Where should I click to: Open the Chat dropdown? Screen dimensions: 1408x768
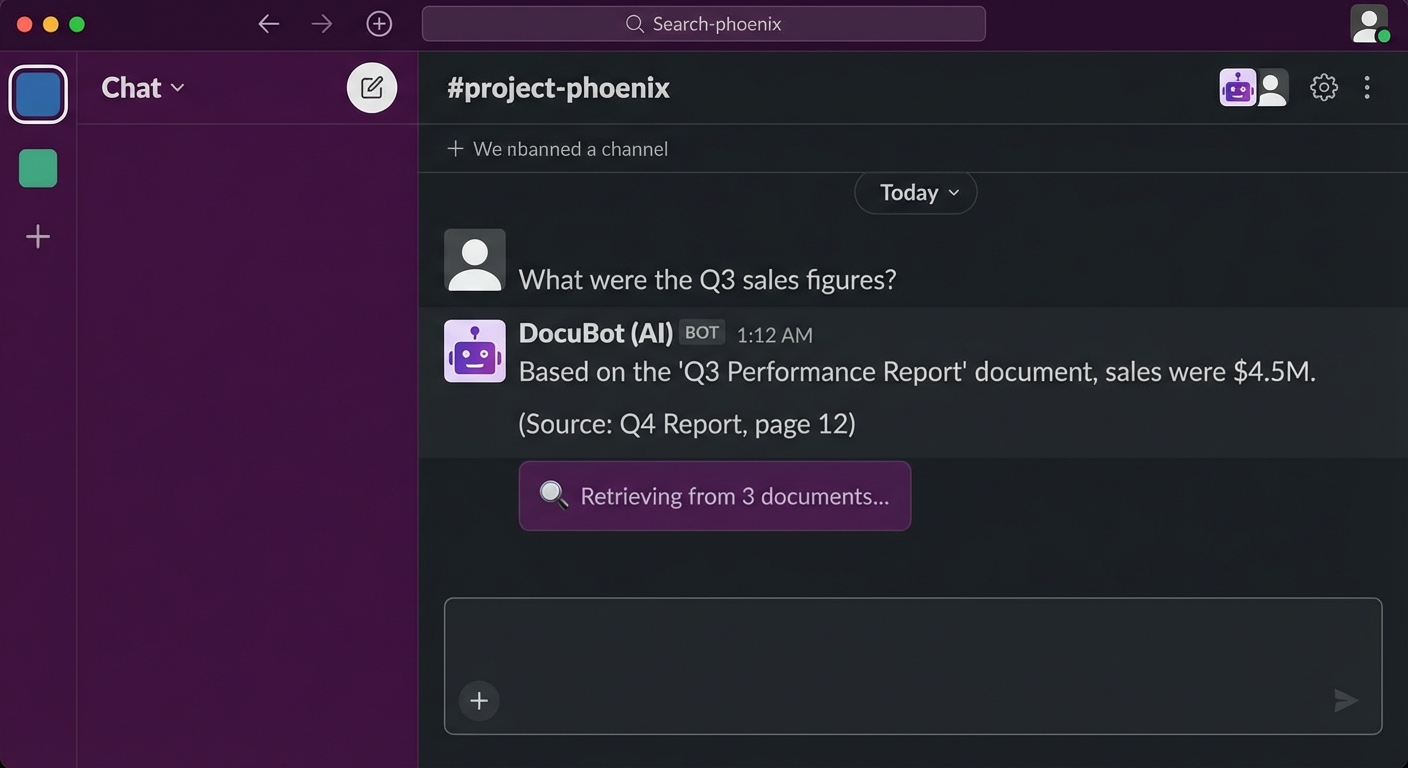141,88
